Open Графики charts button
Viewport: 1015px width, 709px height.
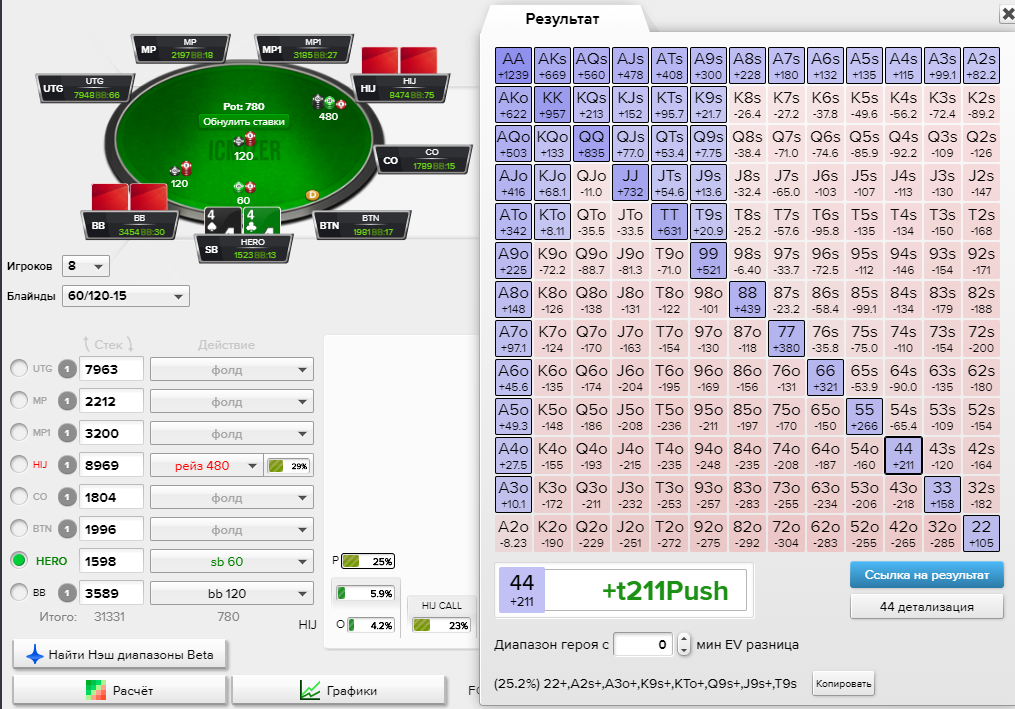pos(339,690)
